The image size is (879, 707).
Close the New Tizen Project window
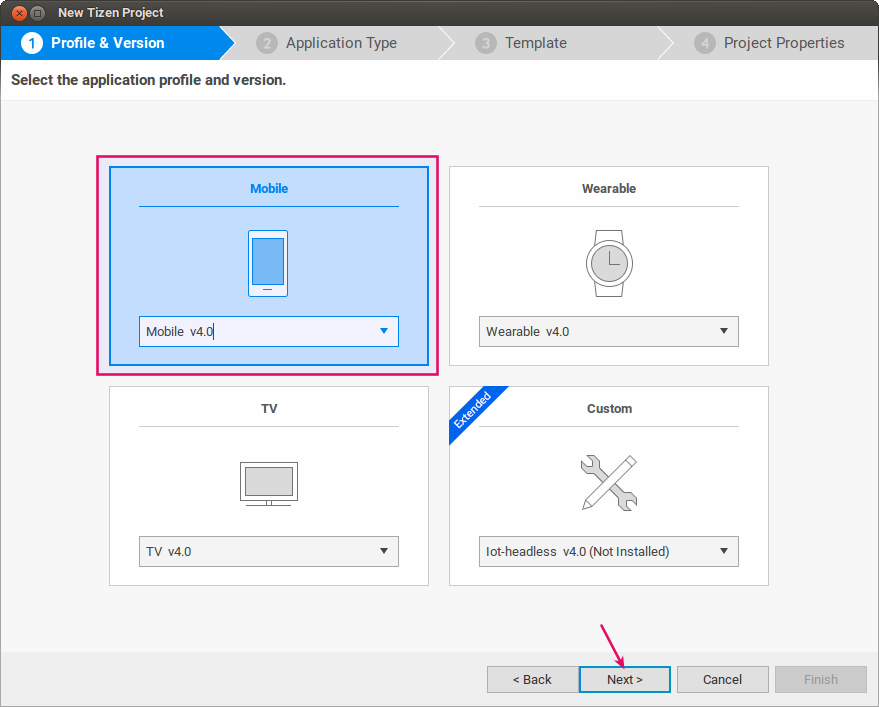coord(18,13)
